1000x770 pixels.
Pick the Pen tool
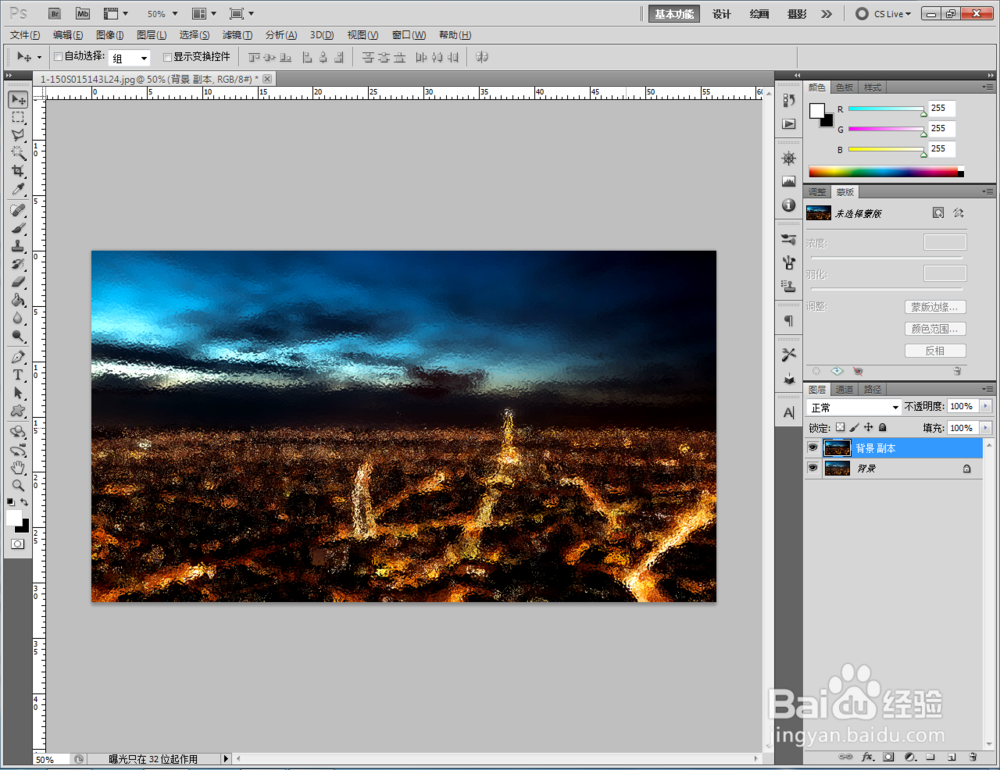(18, 357)
